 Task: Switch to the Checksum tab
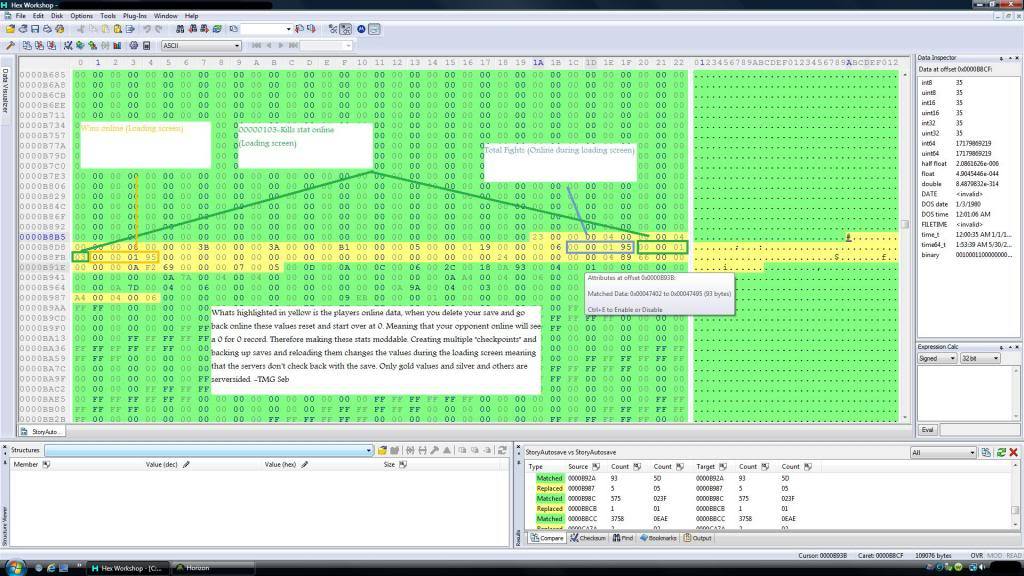(588, 538)
